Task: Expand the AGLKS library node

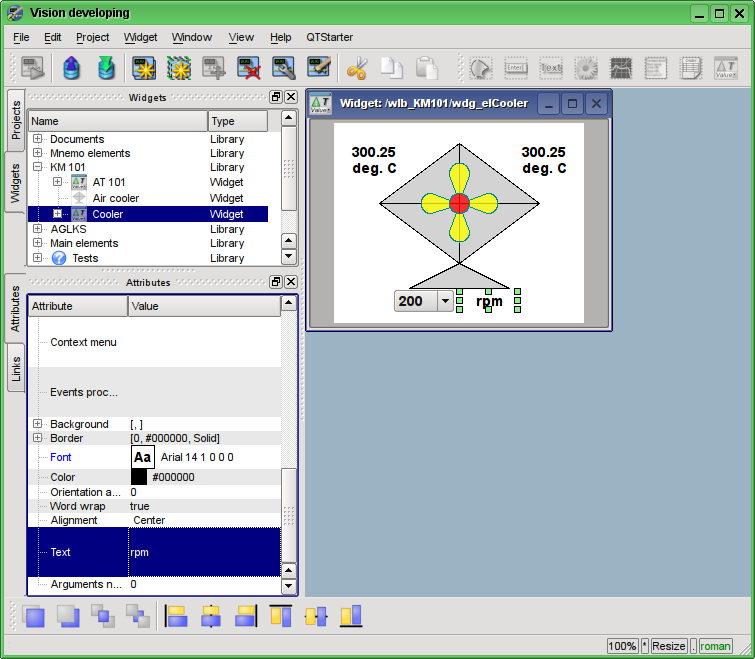Action: coord(38,229)
